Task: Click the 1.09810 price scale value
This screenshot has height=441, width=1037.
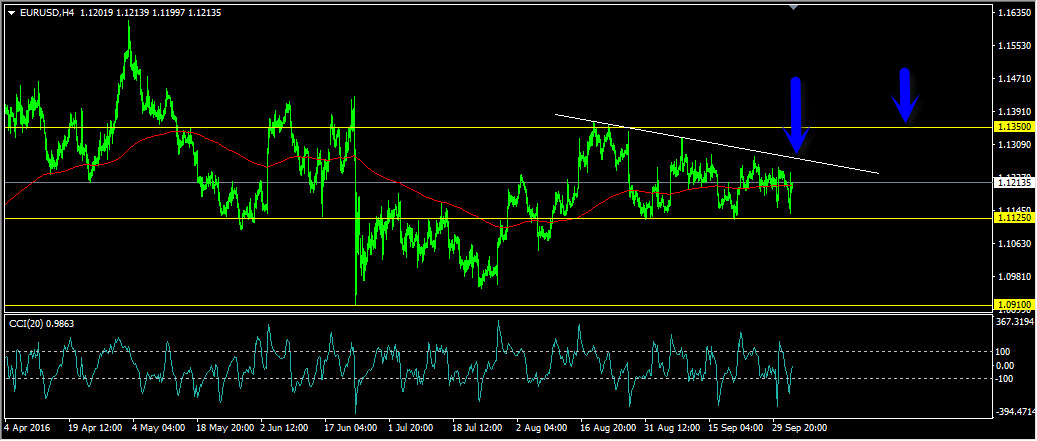Action: tap(1015, 277)
